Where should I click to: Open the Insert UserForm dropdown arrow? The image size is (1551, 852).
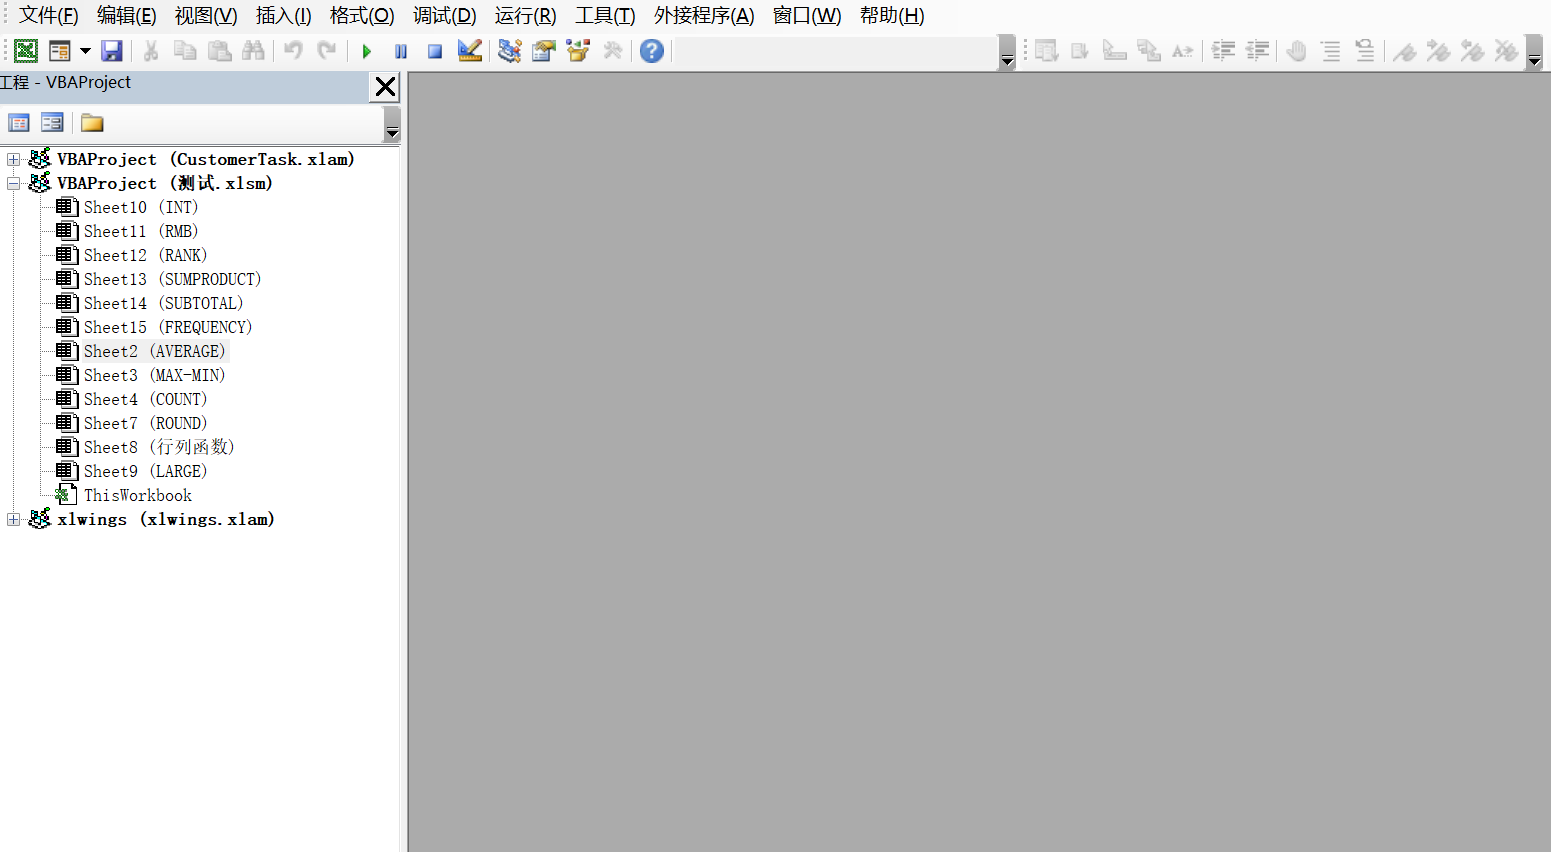(x=85, y=51)
